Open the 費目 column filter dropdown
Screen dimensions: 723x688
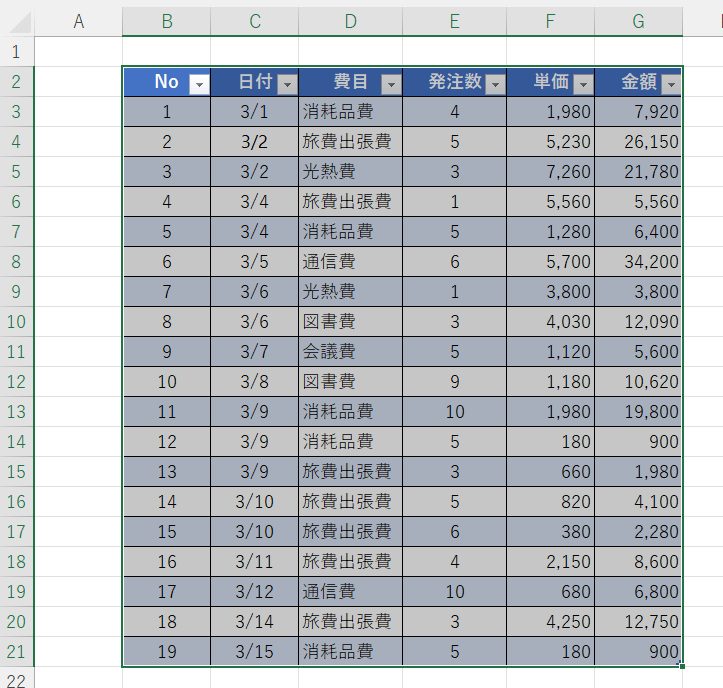click(x=391, y=85)
